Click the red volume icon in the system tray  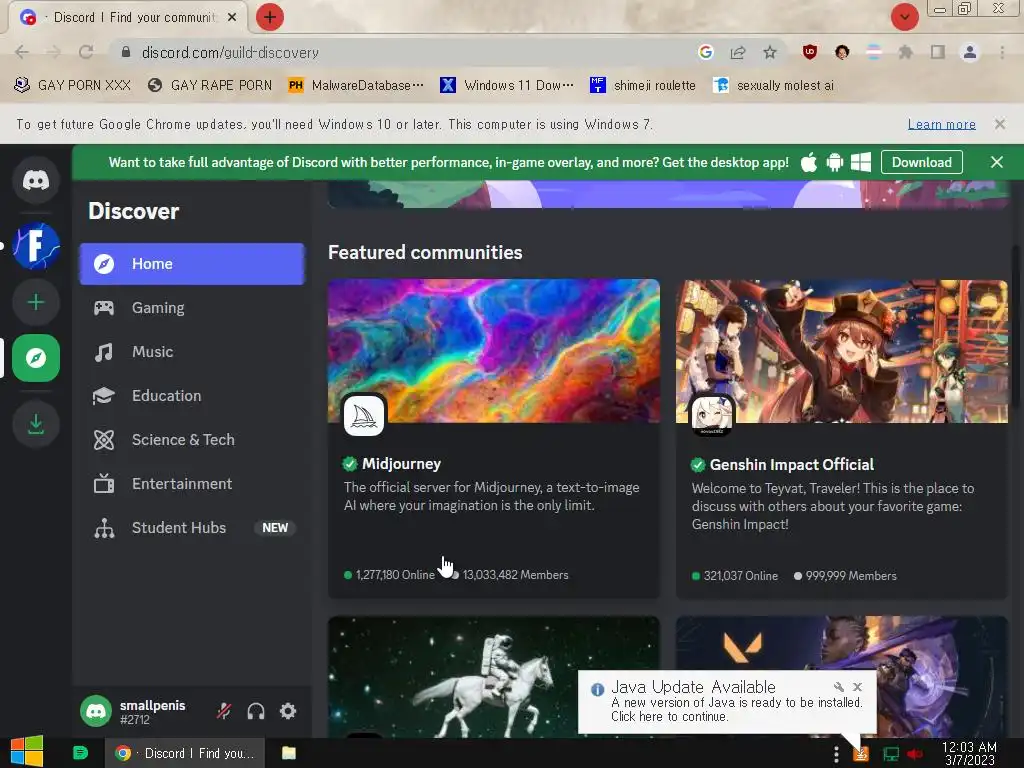point(915,754)
